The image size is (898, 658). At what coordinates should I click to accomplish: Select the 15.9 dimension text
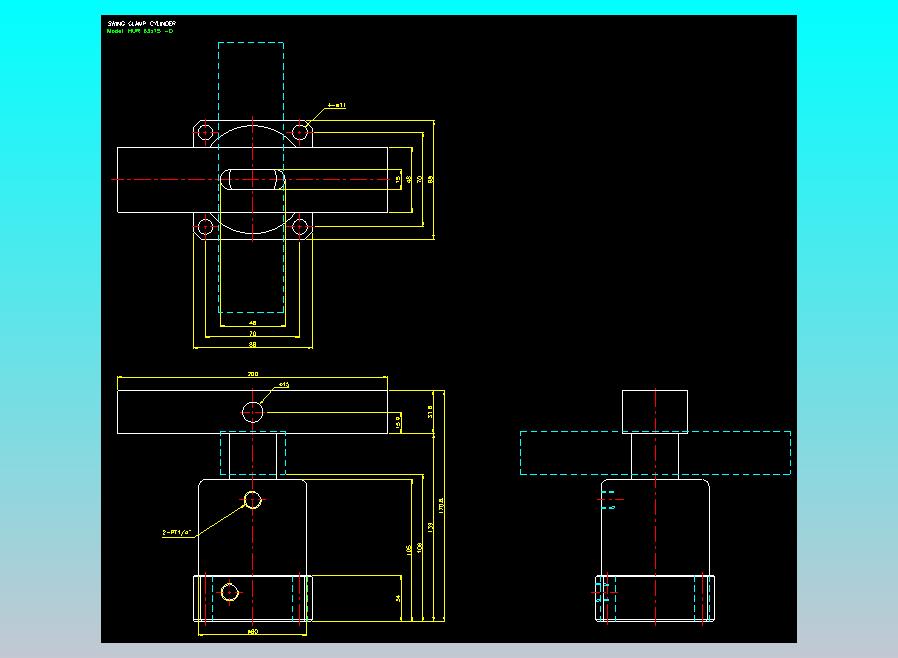tap(398, 423)
